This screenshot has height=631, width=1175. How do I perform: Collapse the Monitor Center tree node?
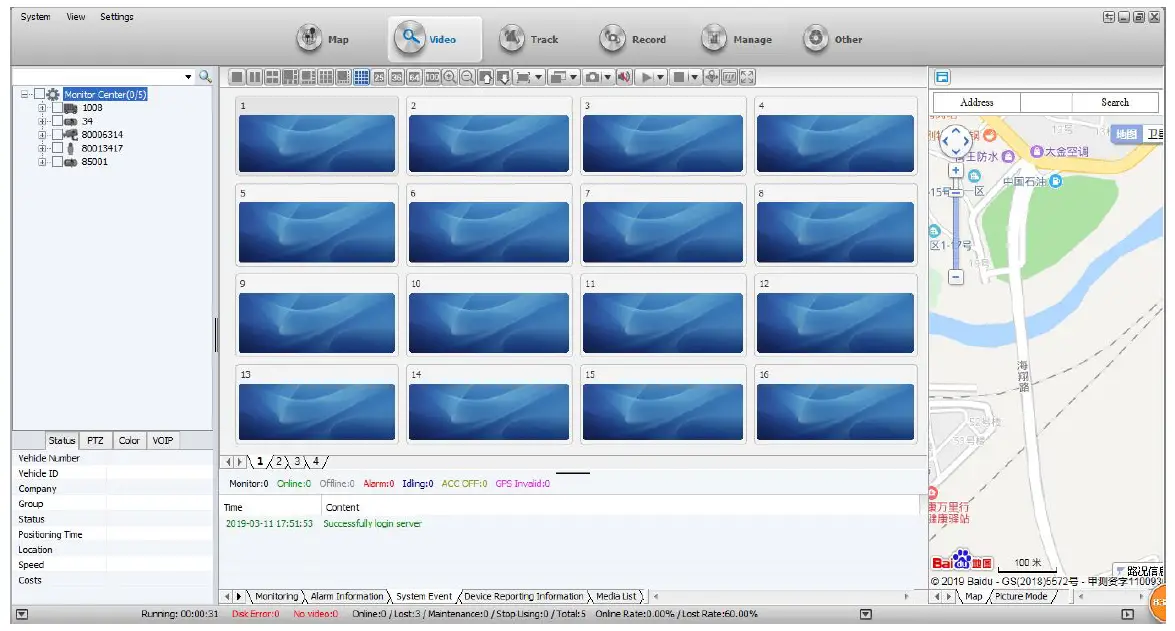pyautogui.click(x=26, y=94)
